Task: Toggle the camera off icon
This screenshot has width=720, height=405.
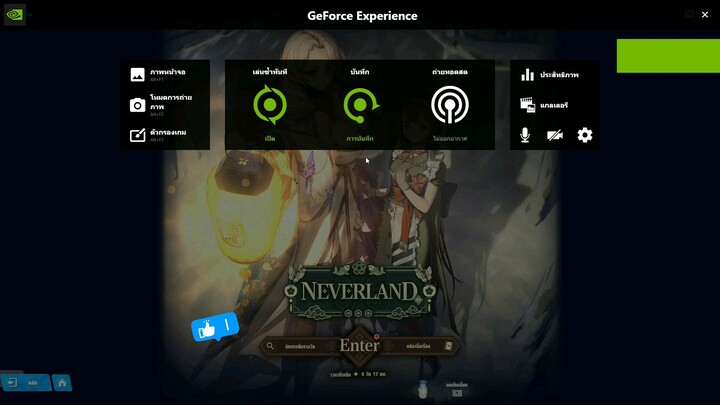Action: pyautogui.click(x=555, y=135)
